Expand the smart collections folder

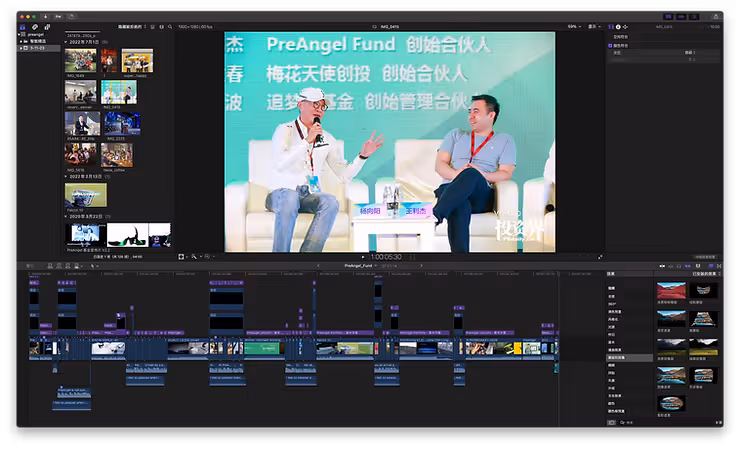(21, 41)
